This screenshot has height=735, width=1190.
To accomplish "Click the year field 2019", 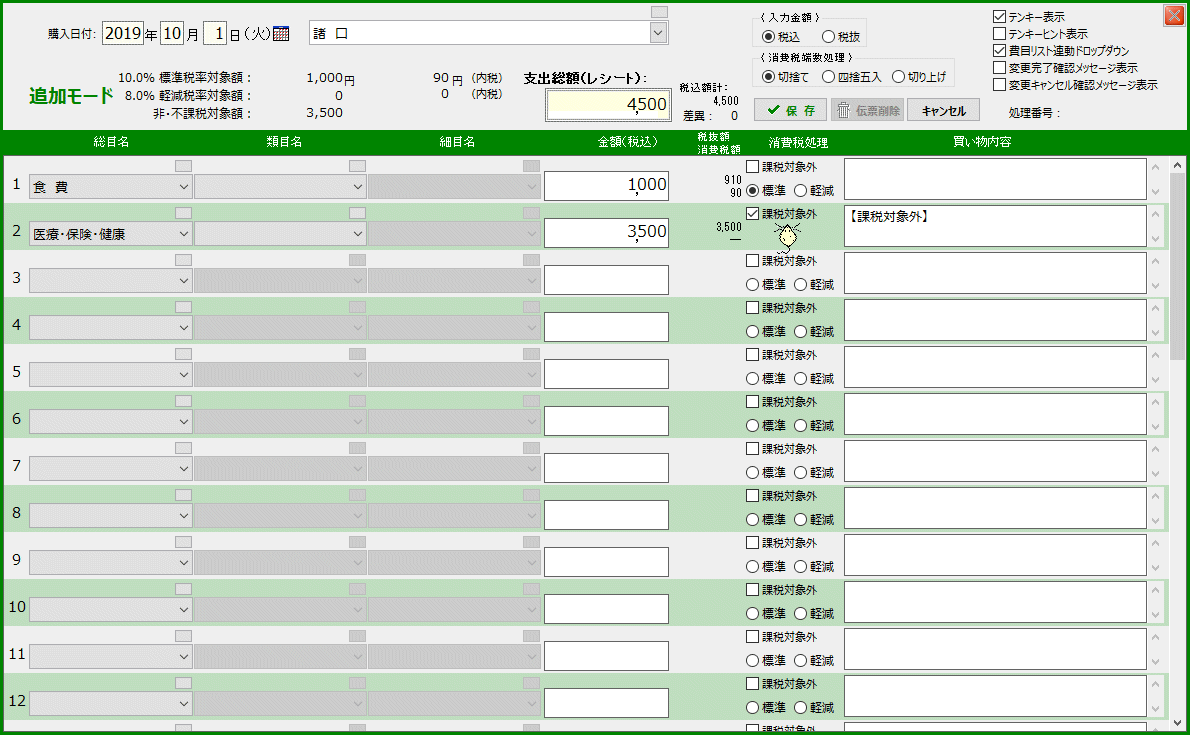I will (123, 33).
